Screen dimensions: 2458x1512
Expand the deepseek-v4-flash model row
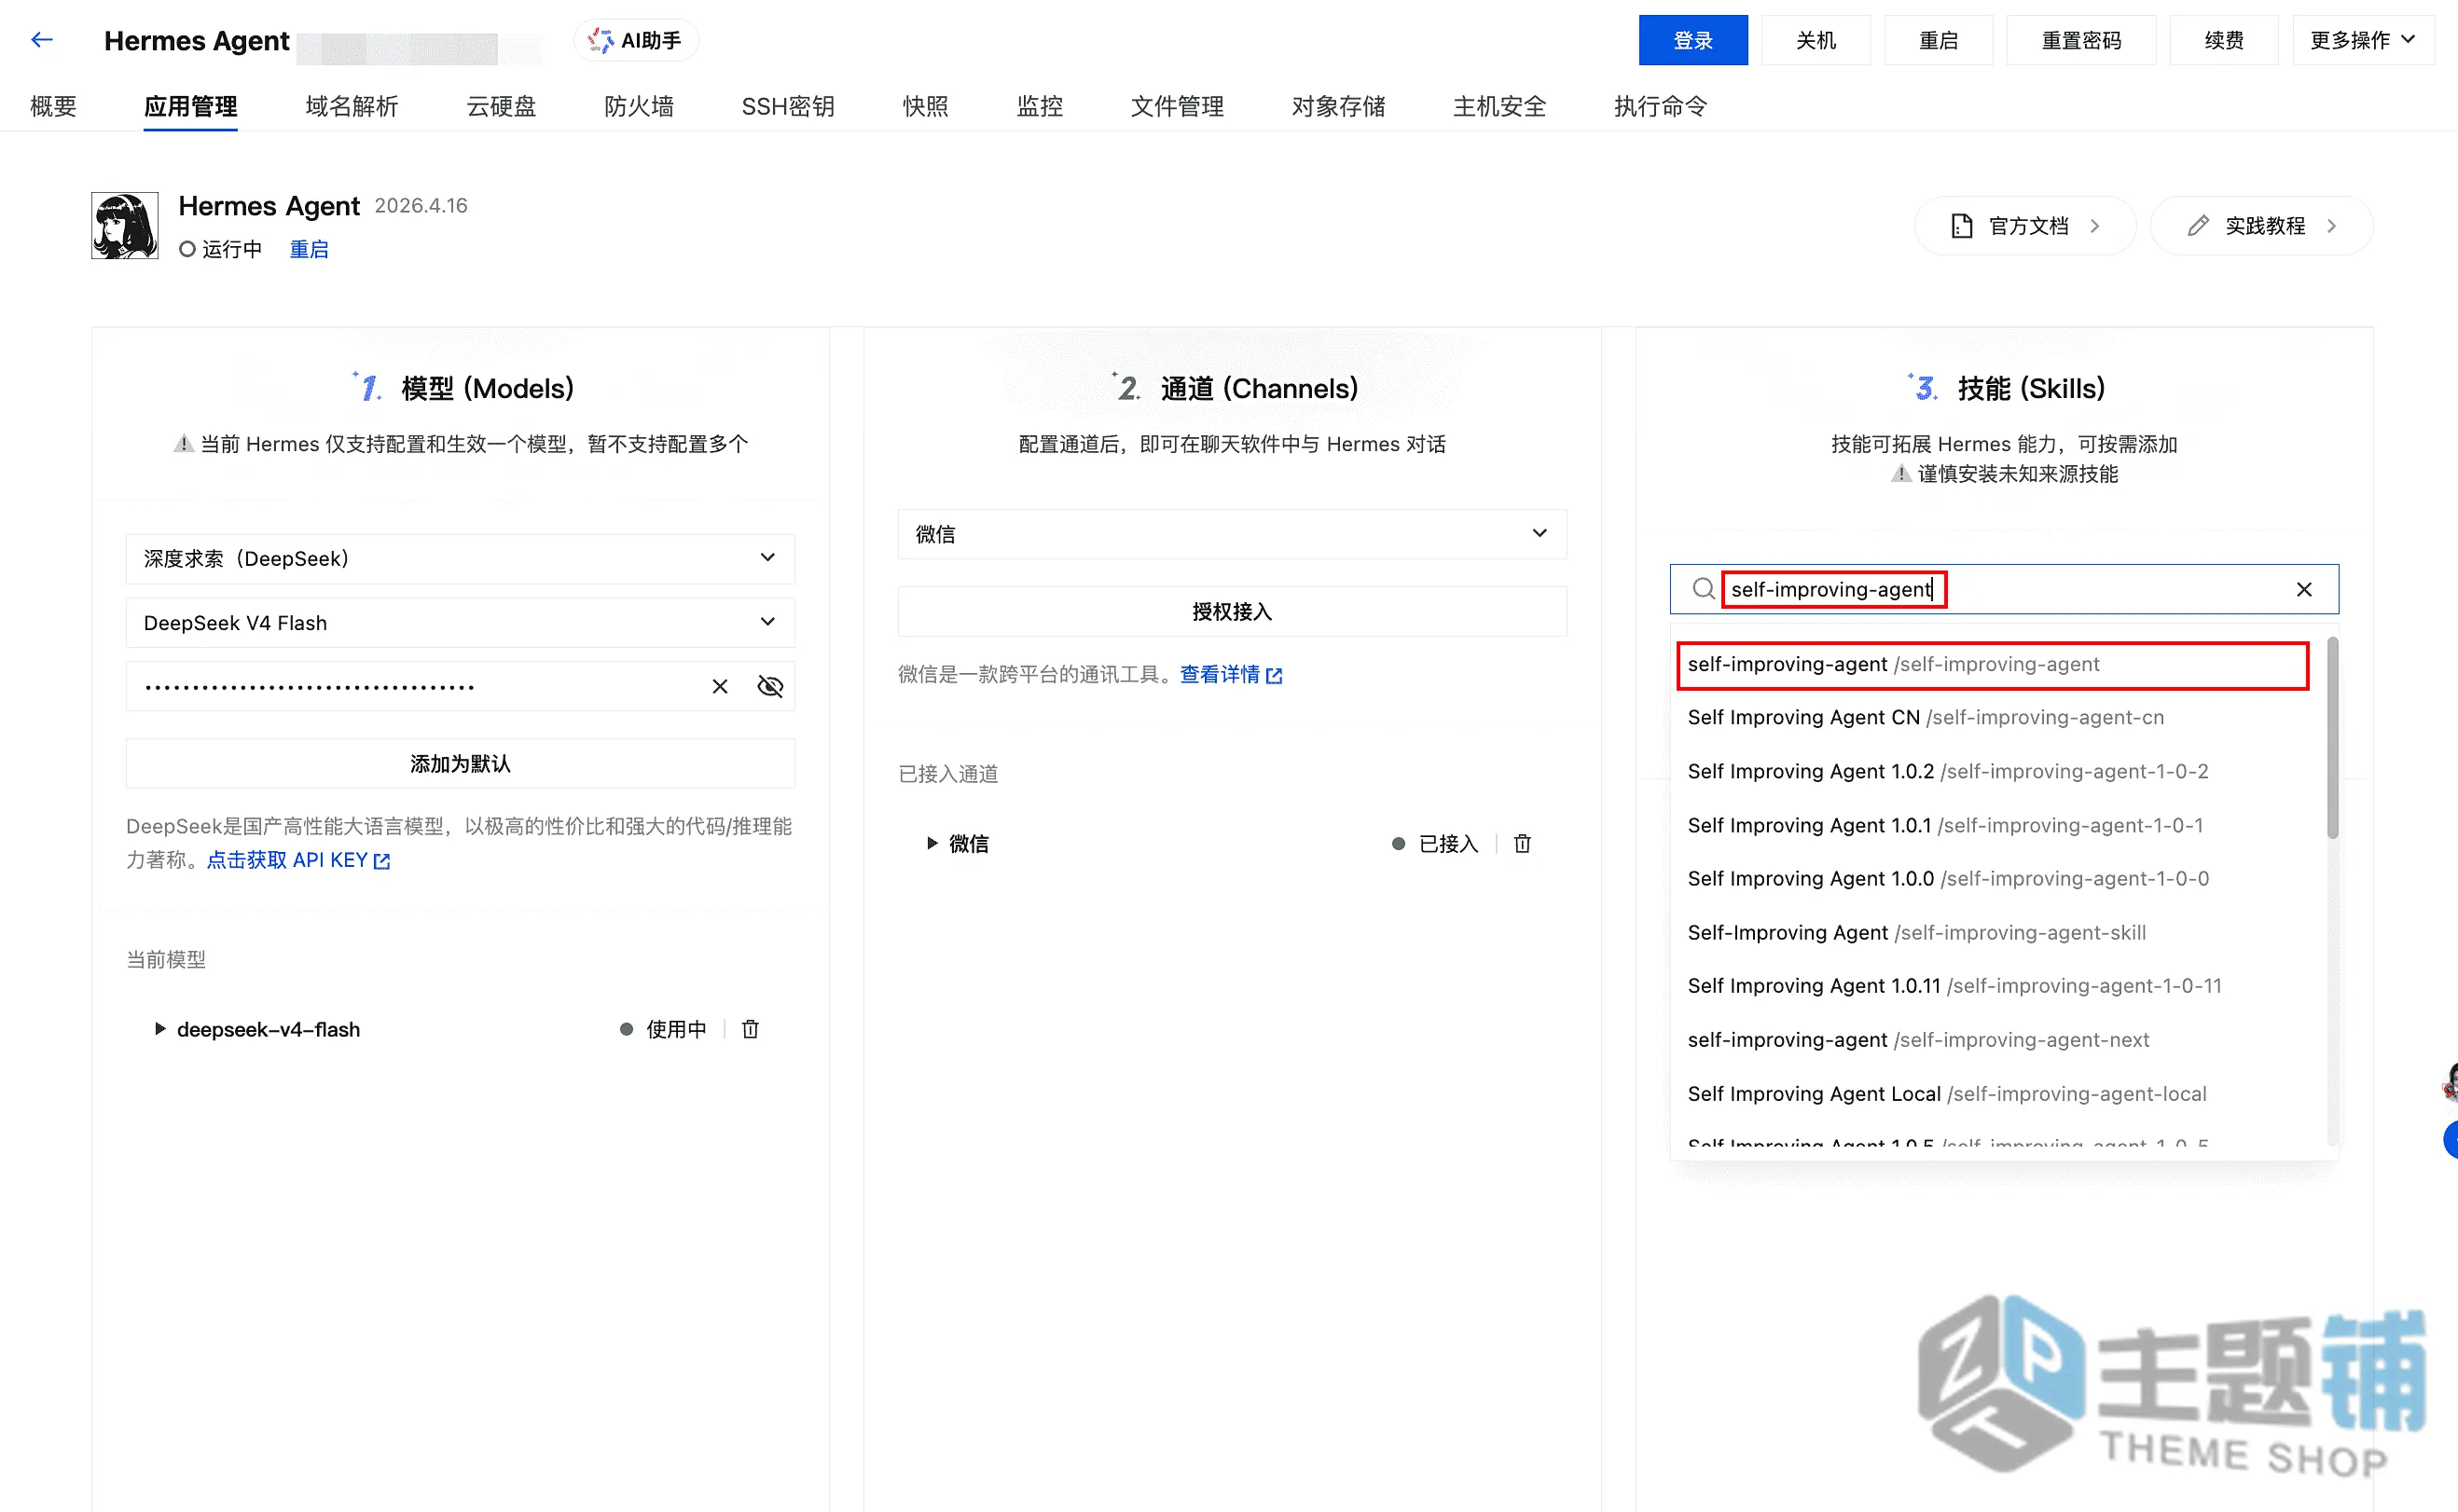pyautogui.click(x=160, y=1029)
